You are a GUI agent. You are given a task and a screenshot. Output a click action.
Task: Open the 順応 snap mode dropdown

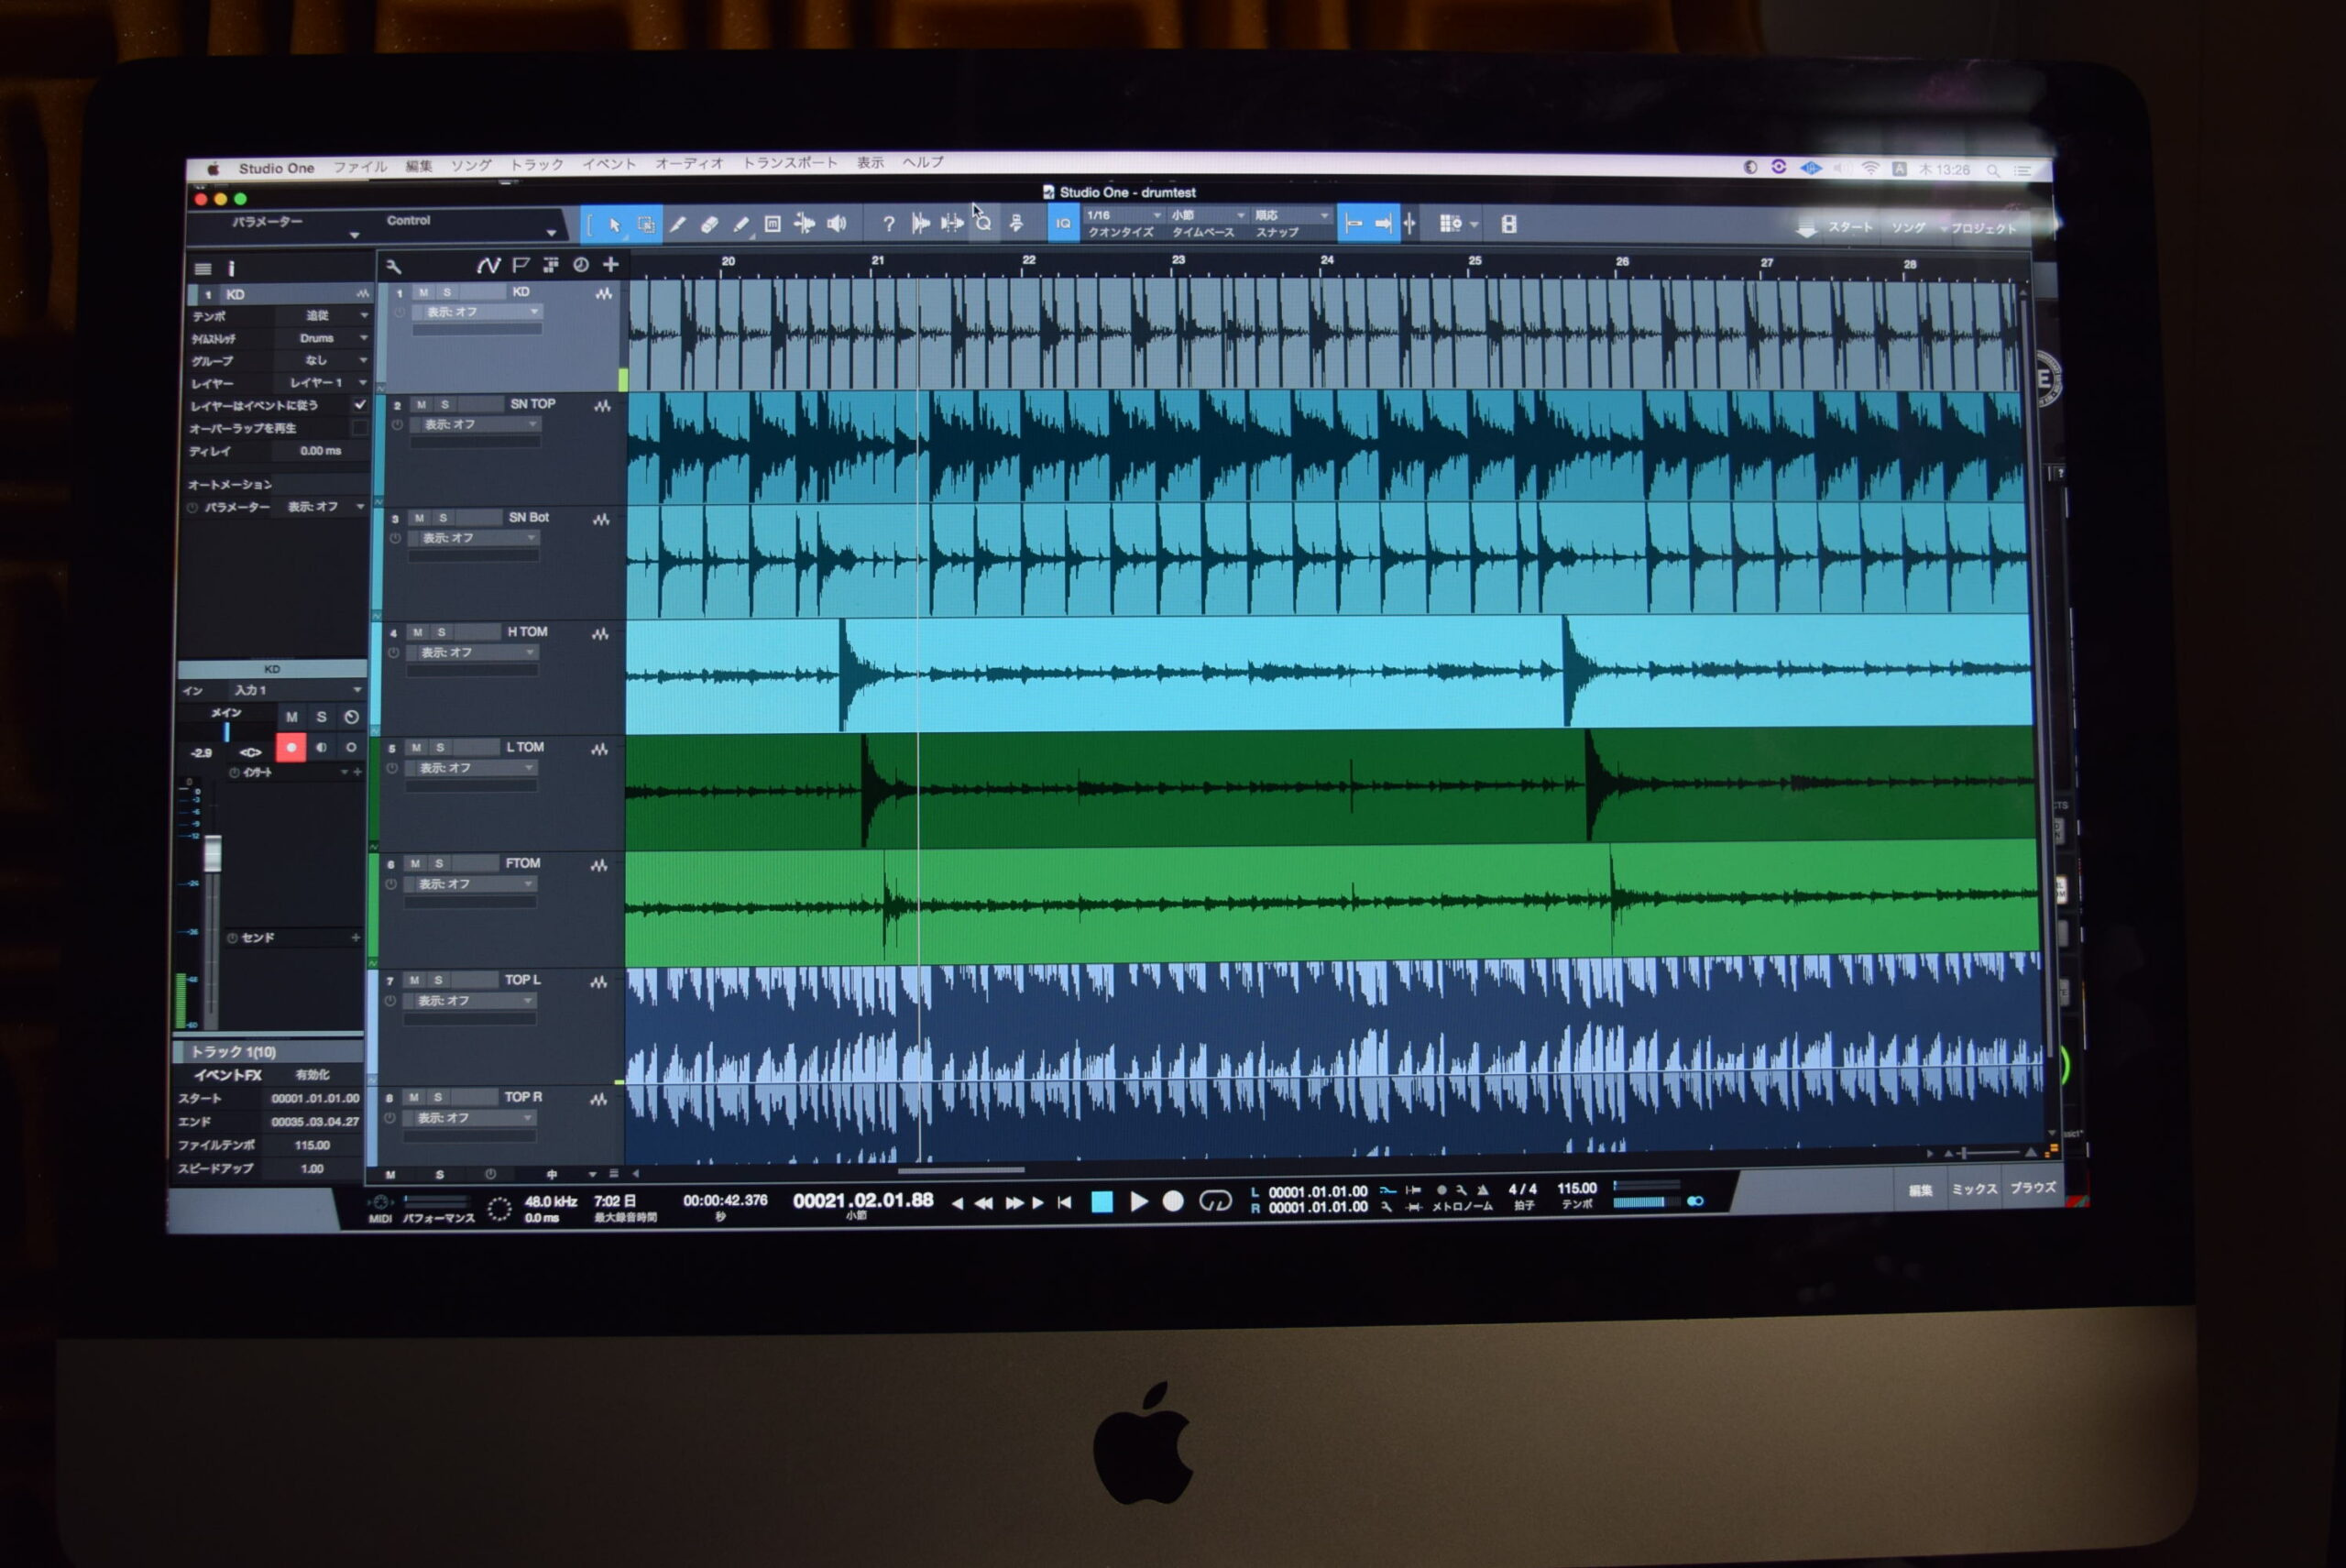tap(1292, 215)
